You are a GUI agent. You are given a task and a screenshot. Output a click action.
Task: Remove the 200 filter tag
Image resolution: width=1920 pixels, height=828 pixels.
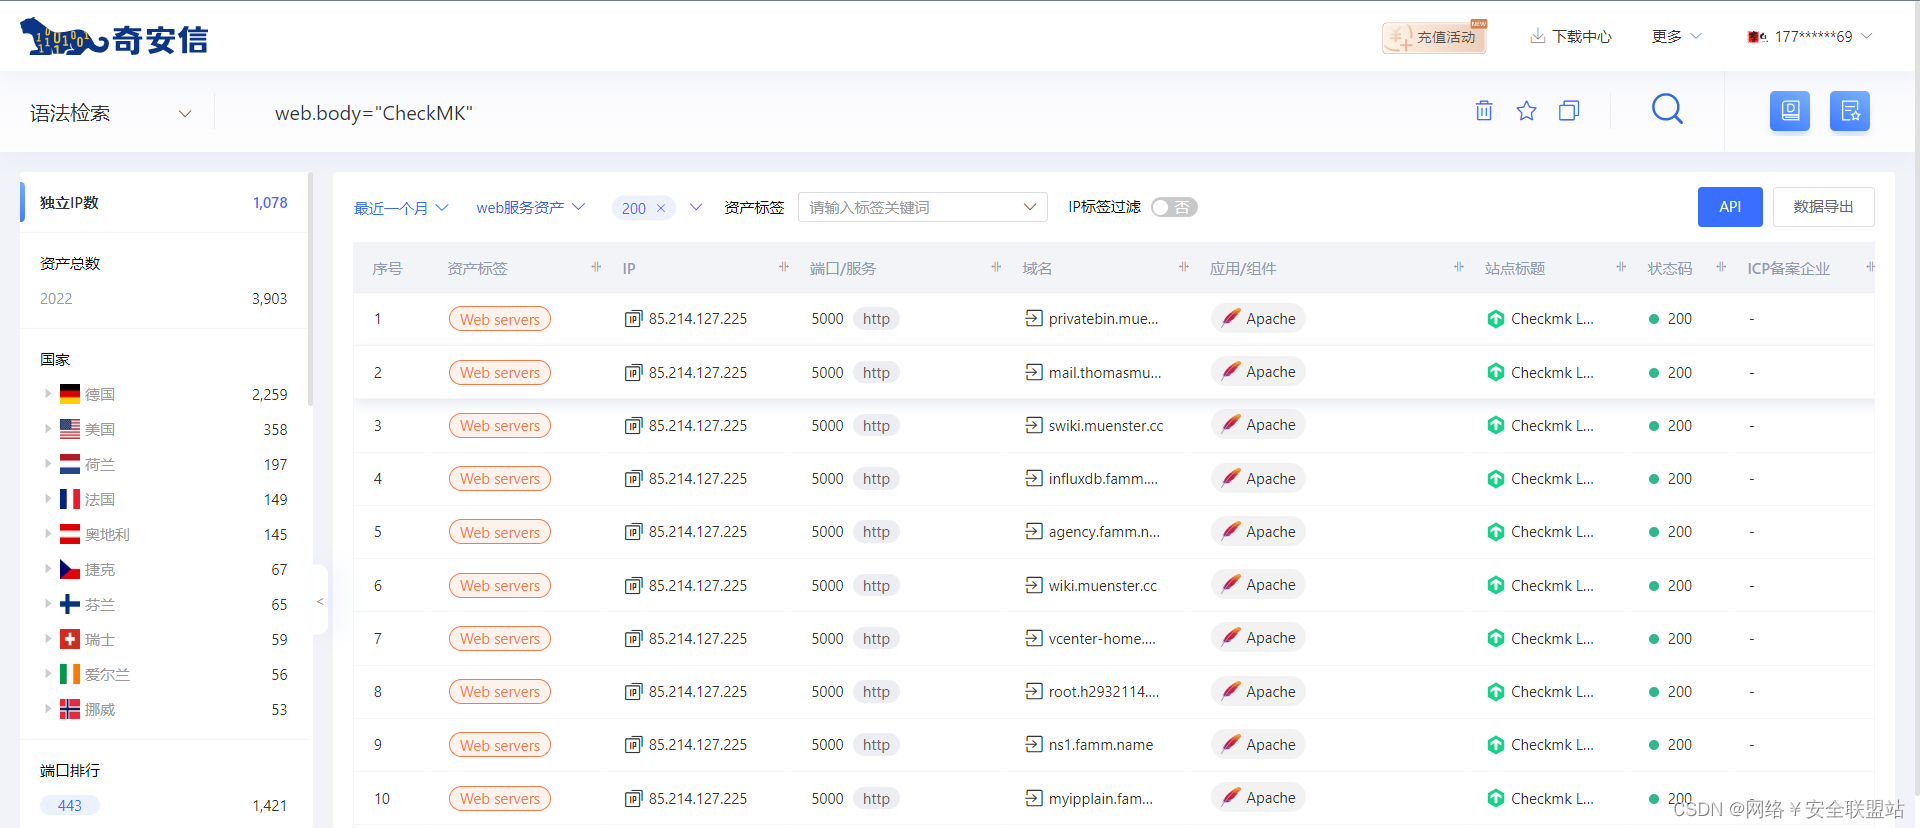(x=661, y=208)
